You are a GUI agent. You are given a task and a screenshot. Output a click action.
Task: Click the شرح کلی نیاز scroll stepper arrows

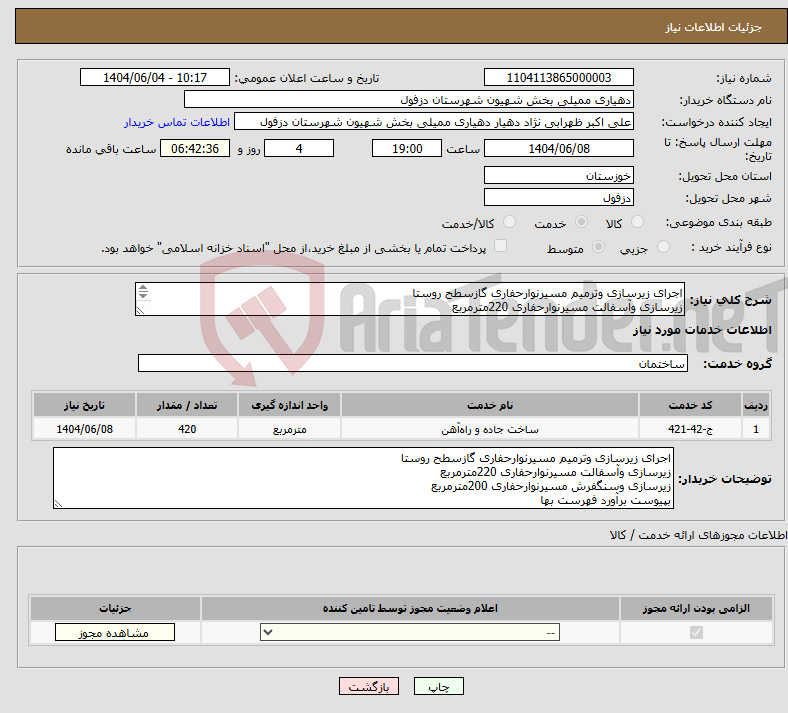143,291
